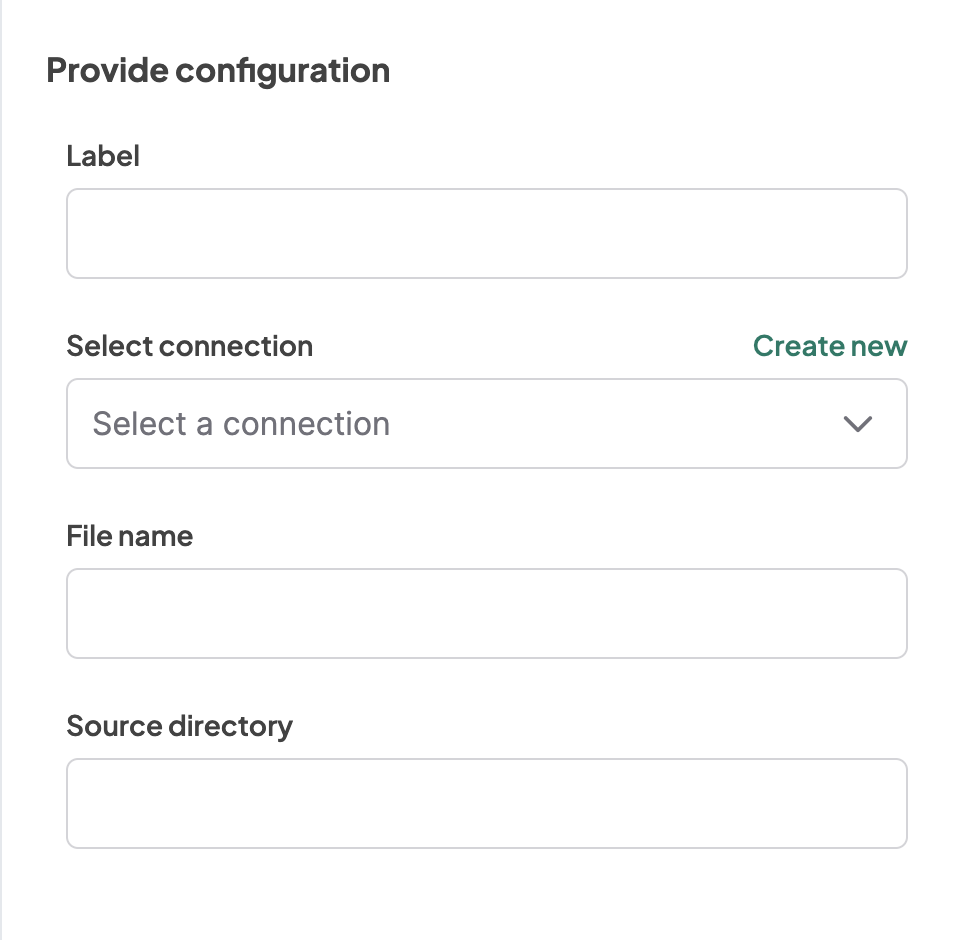Place cursor at left edge of File name input
The height and width of the screenshot is (940, 976).
tap(82, 614)
